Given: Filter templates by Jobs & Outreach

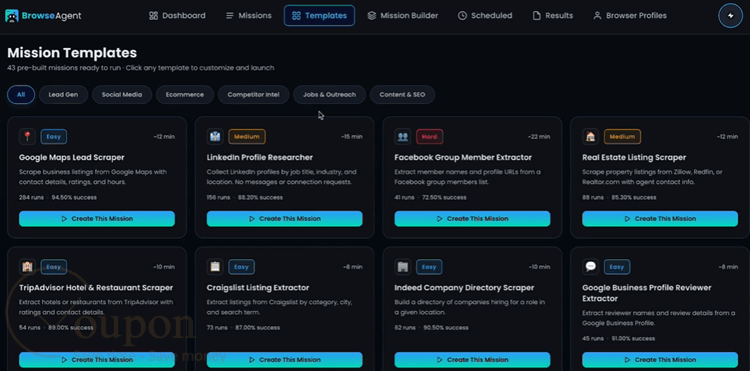Looking at the screenshot, I should click(x=330, y=95).
